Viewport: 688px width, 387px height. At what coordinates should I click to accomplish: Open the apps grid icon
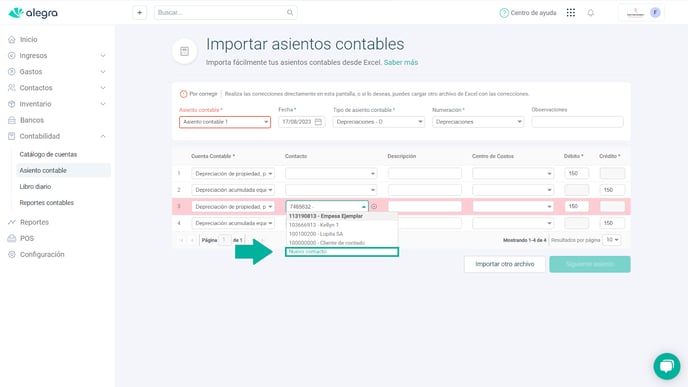[570, 13]
